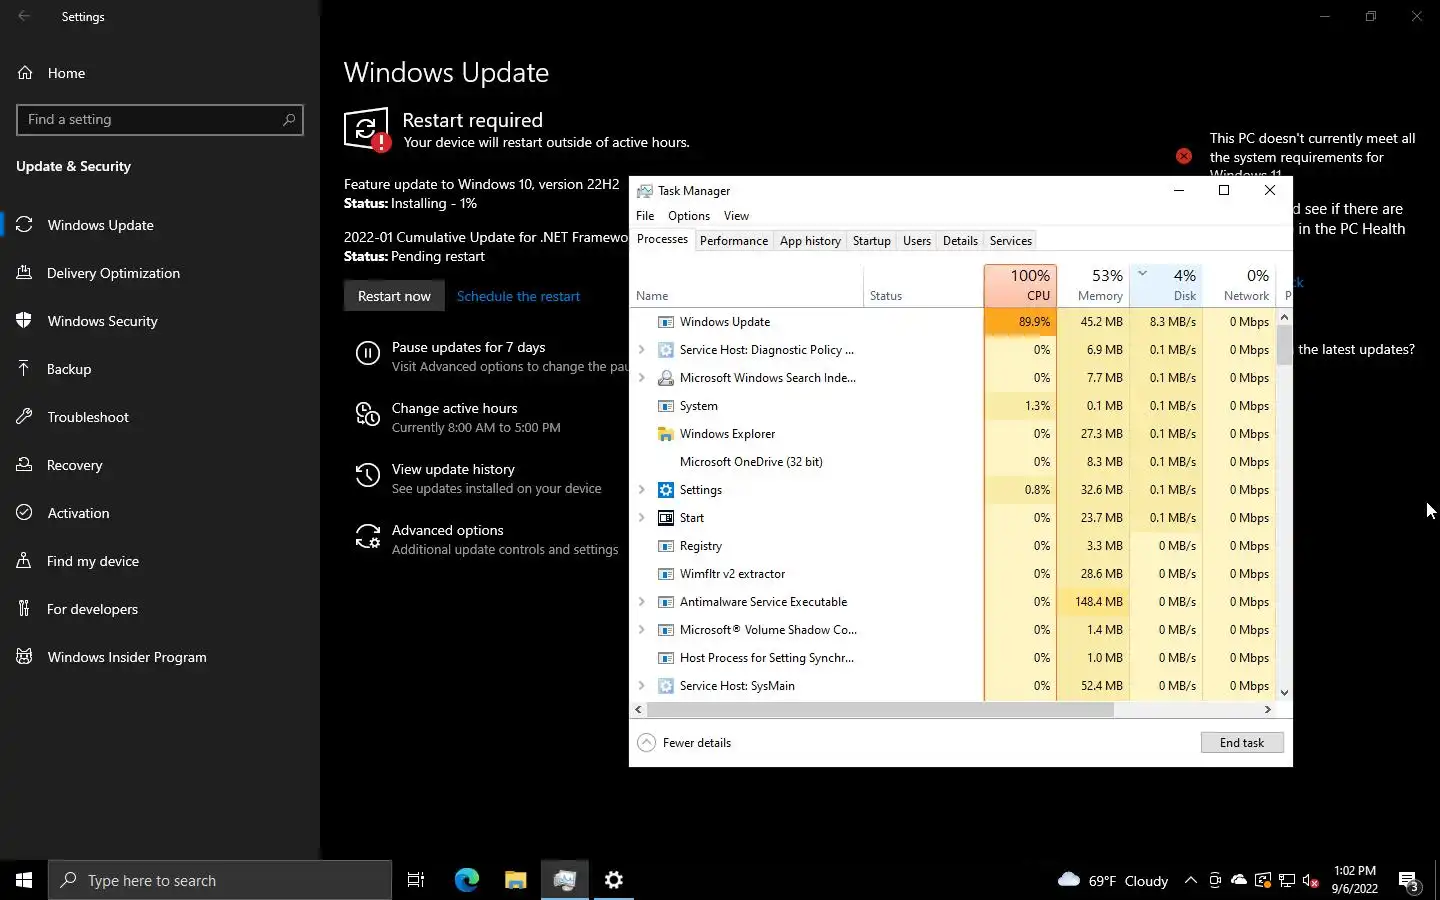This screenshot has height=900, width=1440.
Task: Sort processes by Network column
Action: [x=1239, y=285]
